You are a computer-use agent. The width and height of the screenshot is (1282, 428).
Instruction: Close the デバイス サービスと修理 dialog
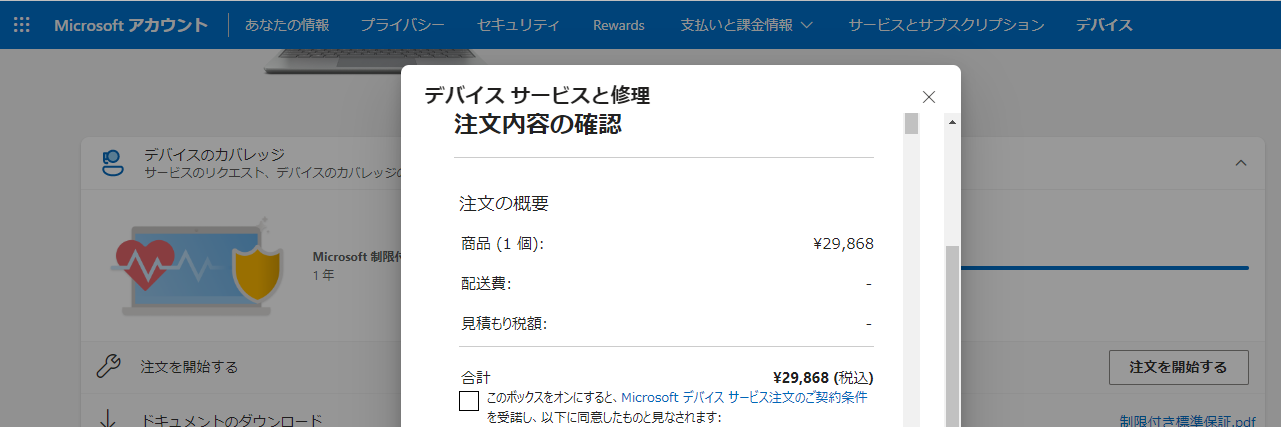[928, 97]
